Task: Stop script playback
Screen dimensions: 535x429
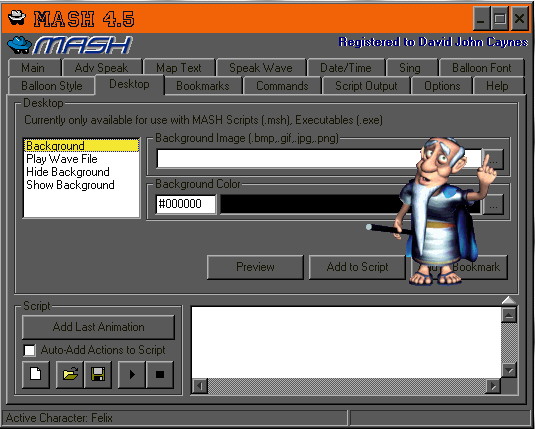Action: coord(160,374)
